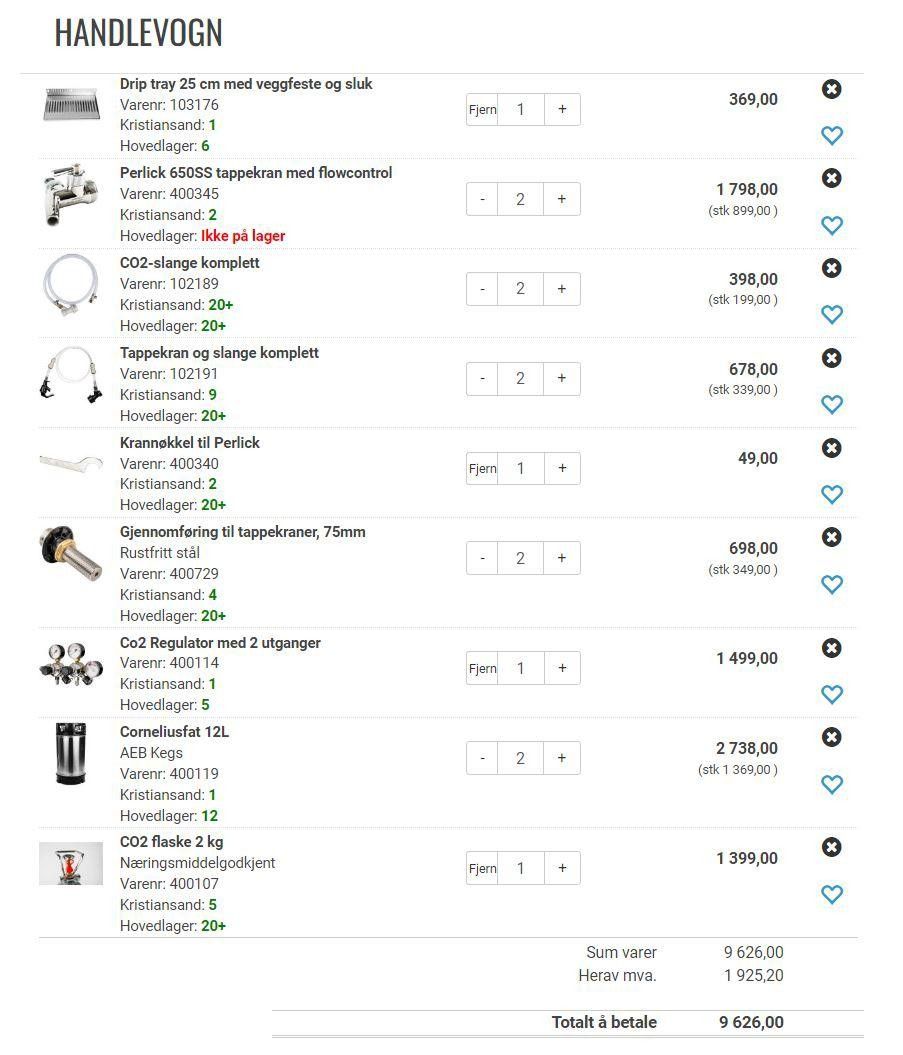Increase Corneliusfat 12L quantity with plus
903x1055 pixels.
(562, 758)
